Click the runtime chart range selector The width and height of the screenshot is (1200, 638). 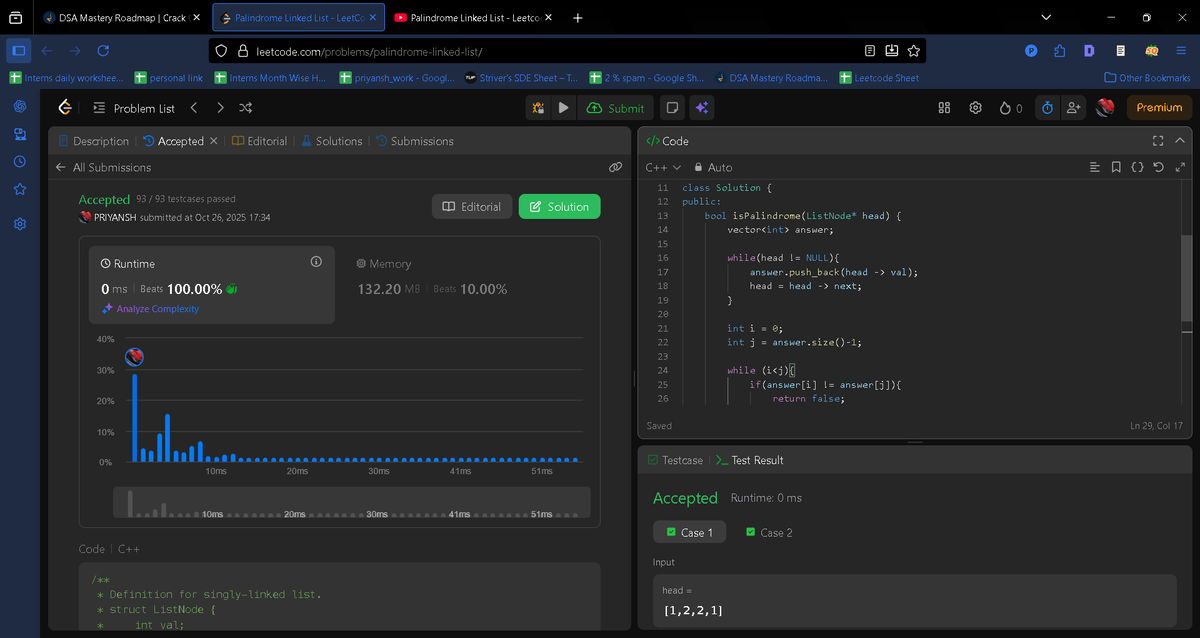(352, 502)
